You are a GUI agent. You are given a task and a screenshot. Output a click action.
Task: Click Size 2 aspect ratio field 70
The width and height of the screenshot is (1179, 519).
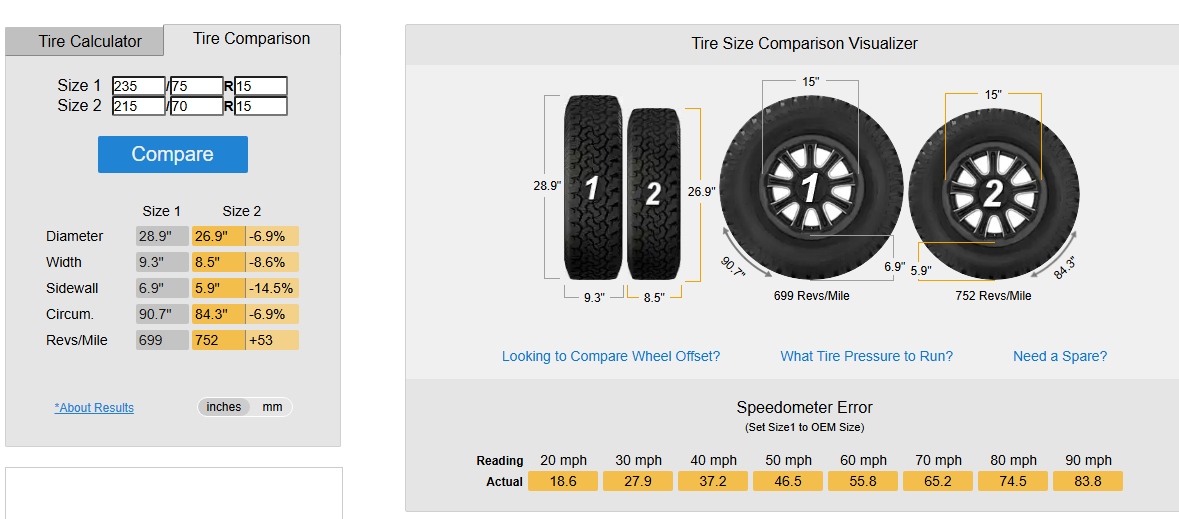point(196,106)
